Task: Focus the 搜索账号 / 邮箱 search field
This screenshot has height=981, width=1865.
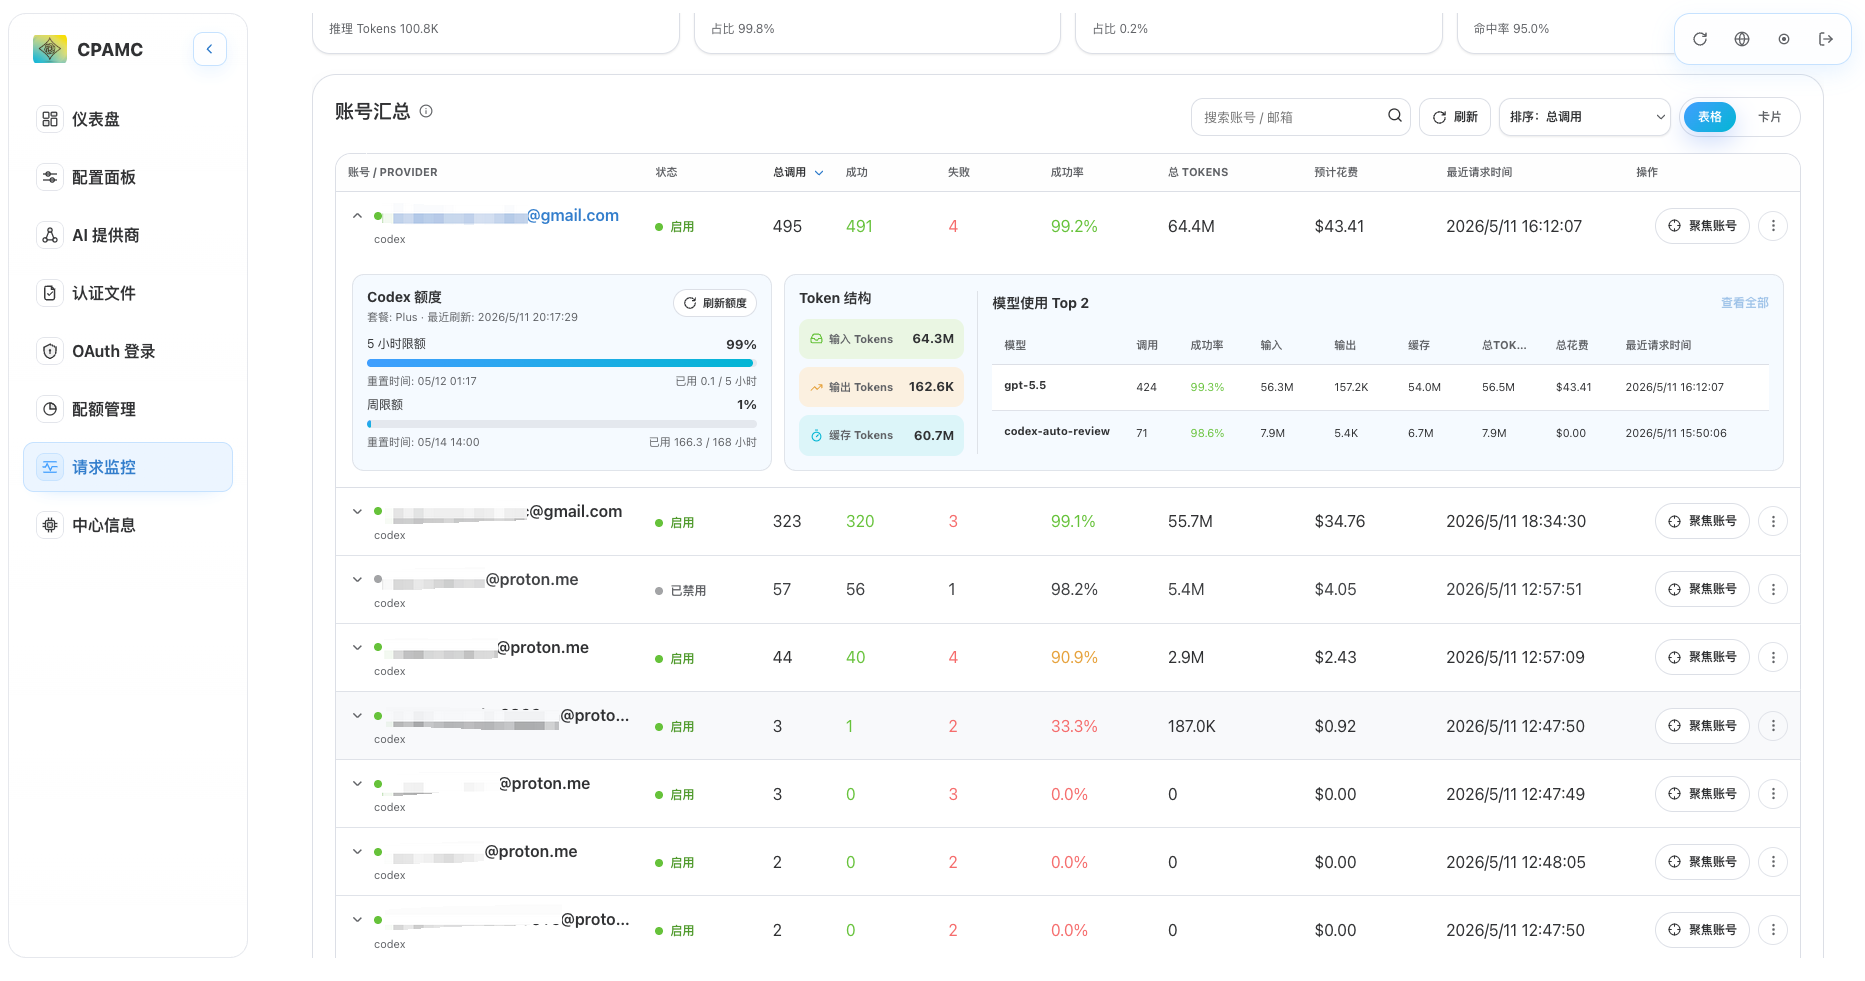Action: tap(1290, 117)
